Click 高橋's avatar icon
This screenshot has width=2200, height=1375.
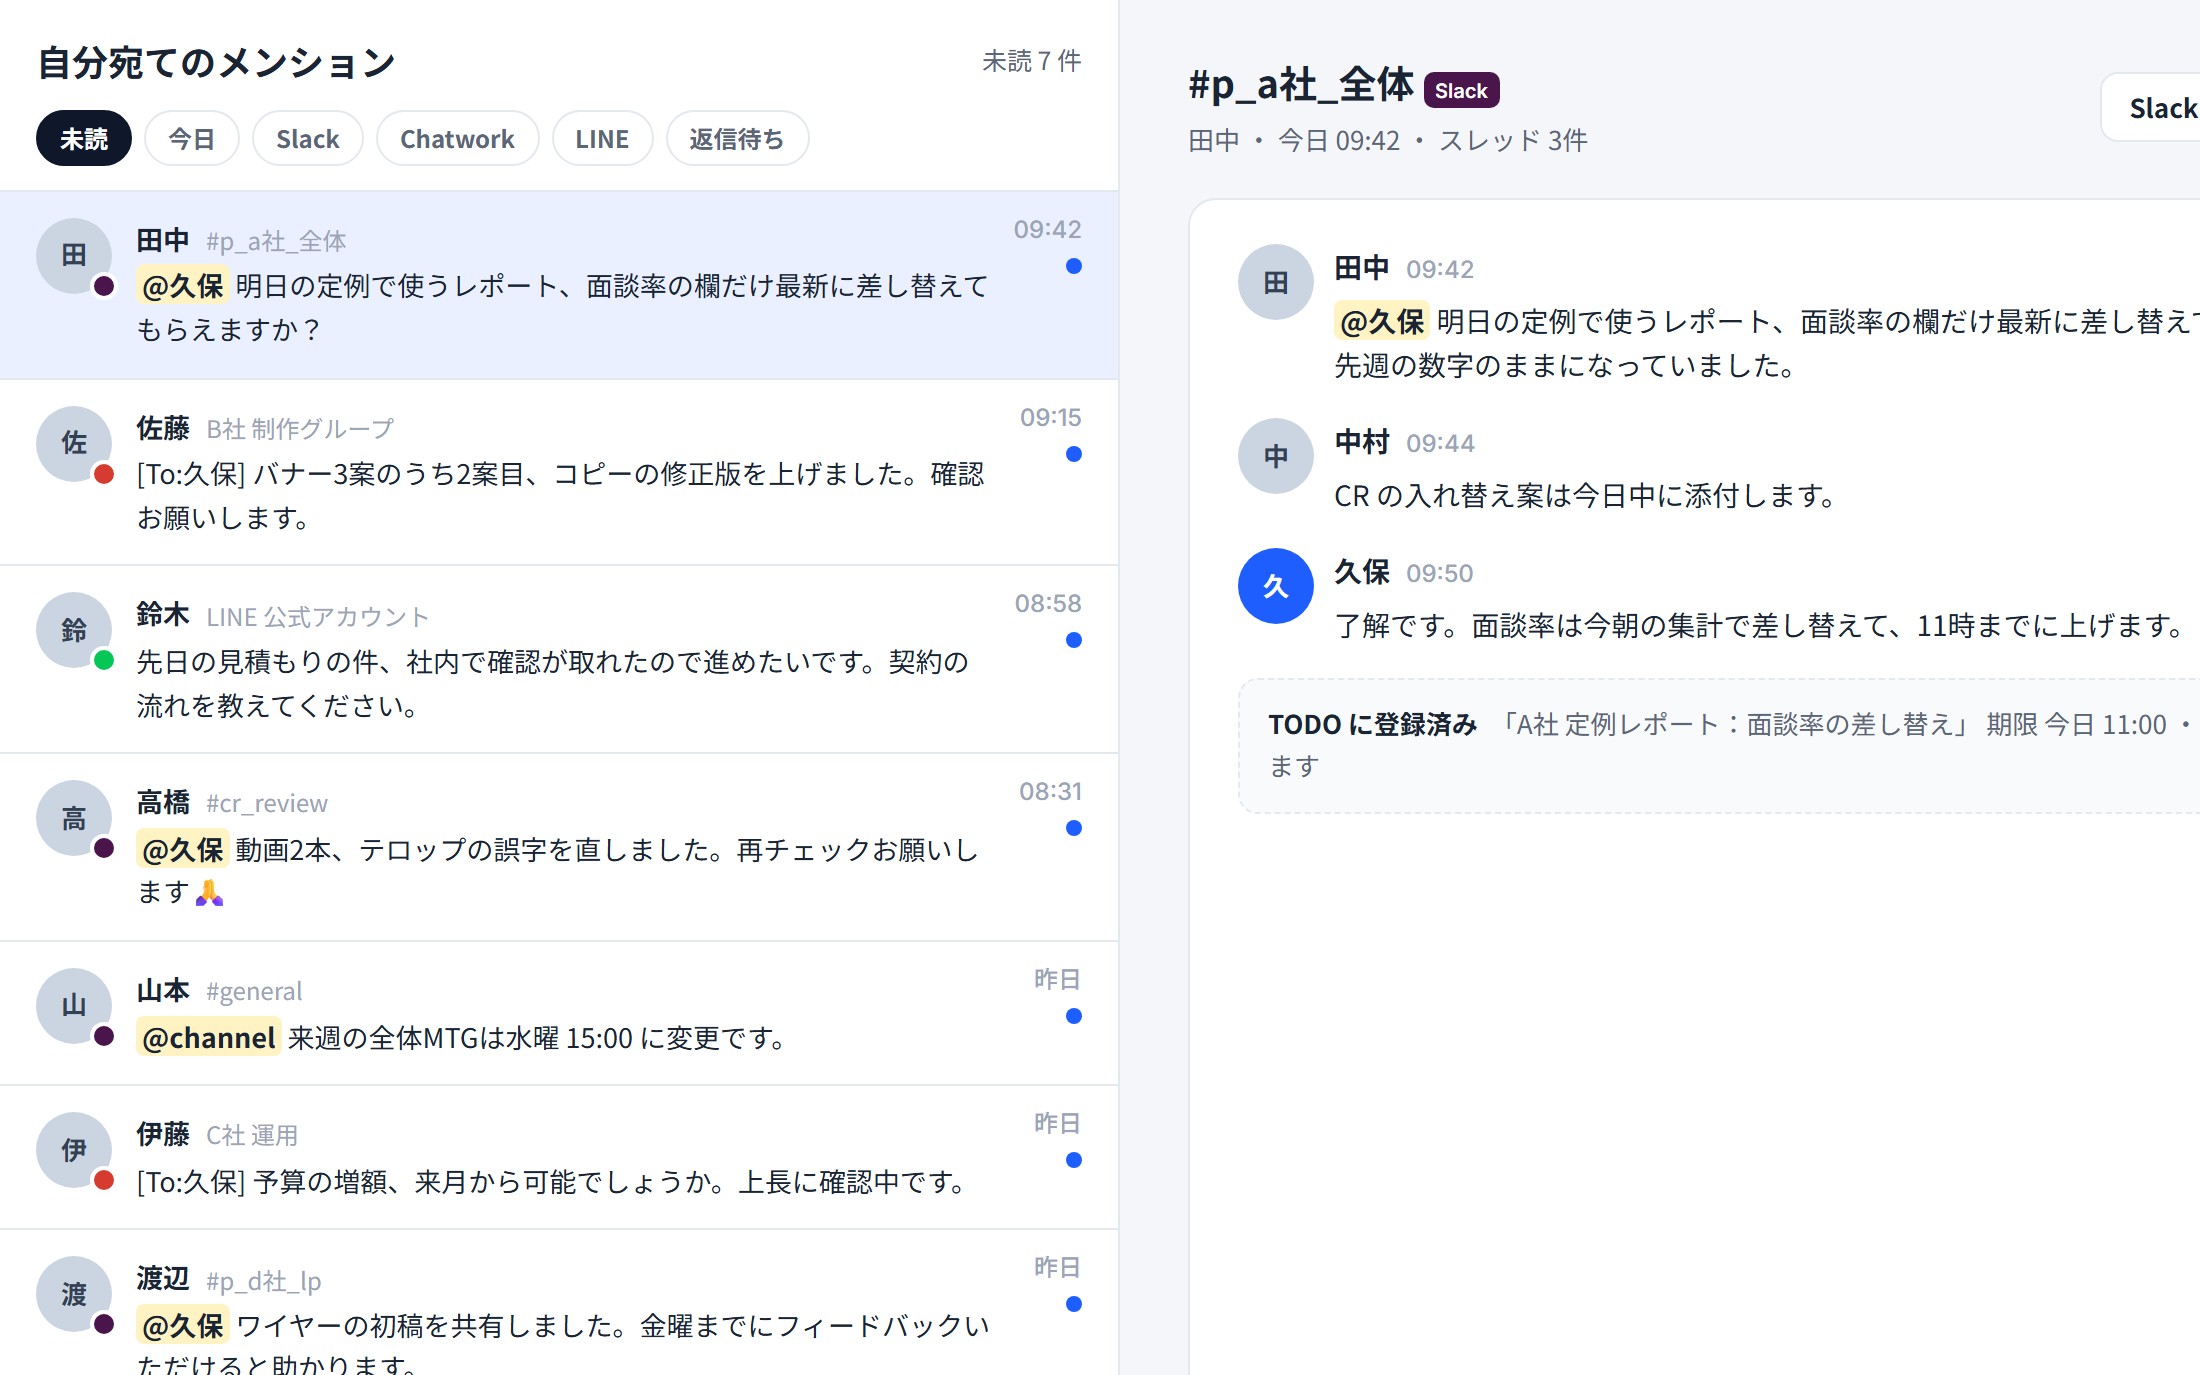[74, 819]
